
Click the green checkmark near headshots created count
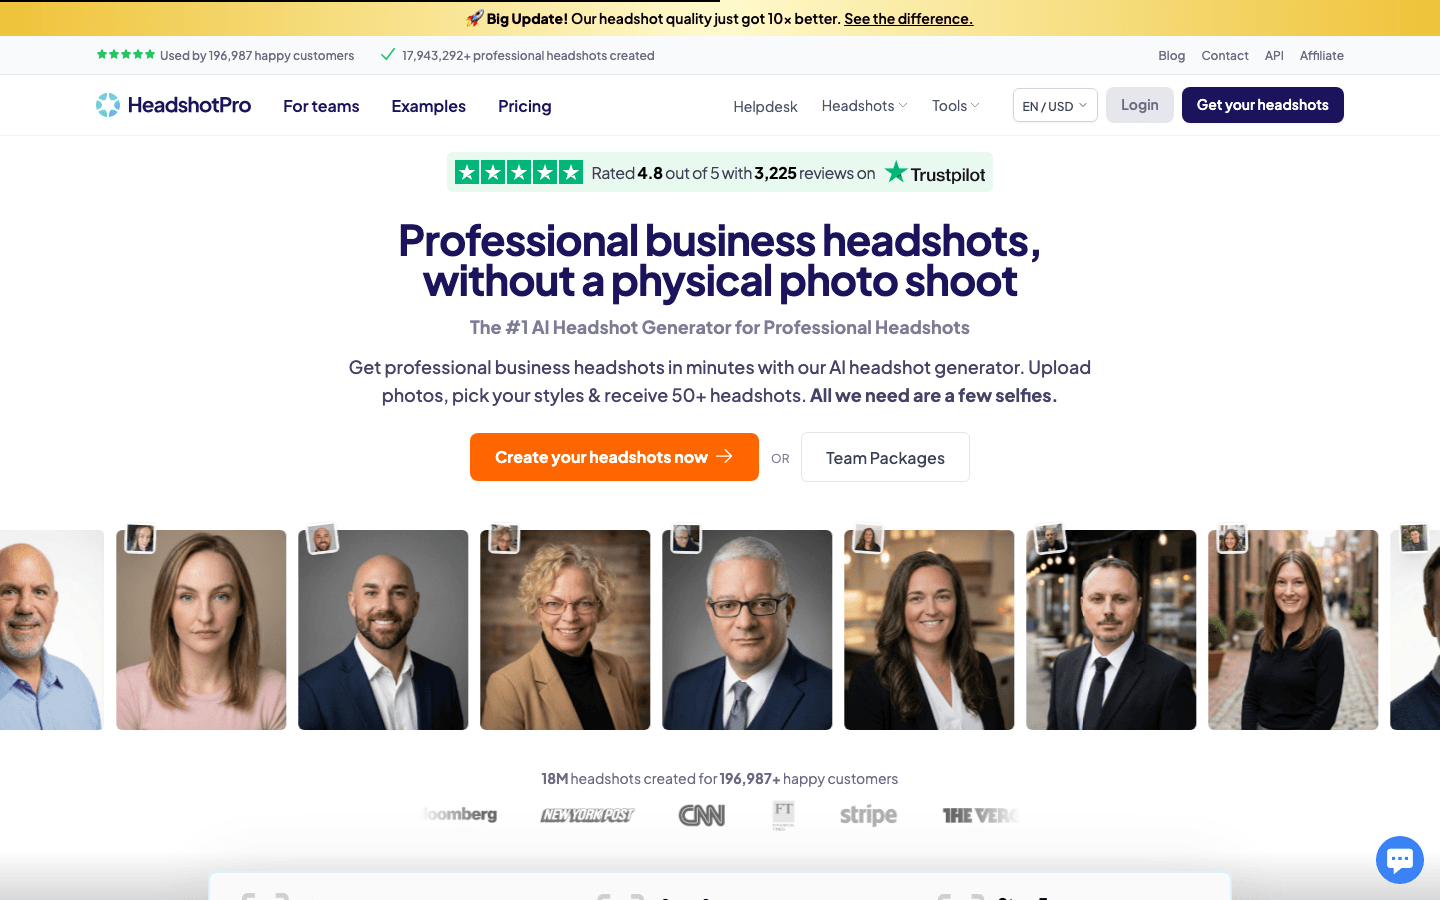pyautogui.click(x=388, y=55)
